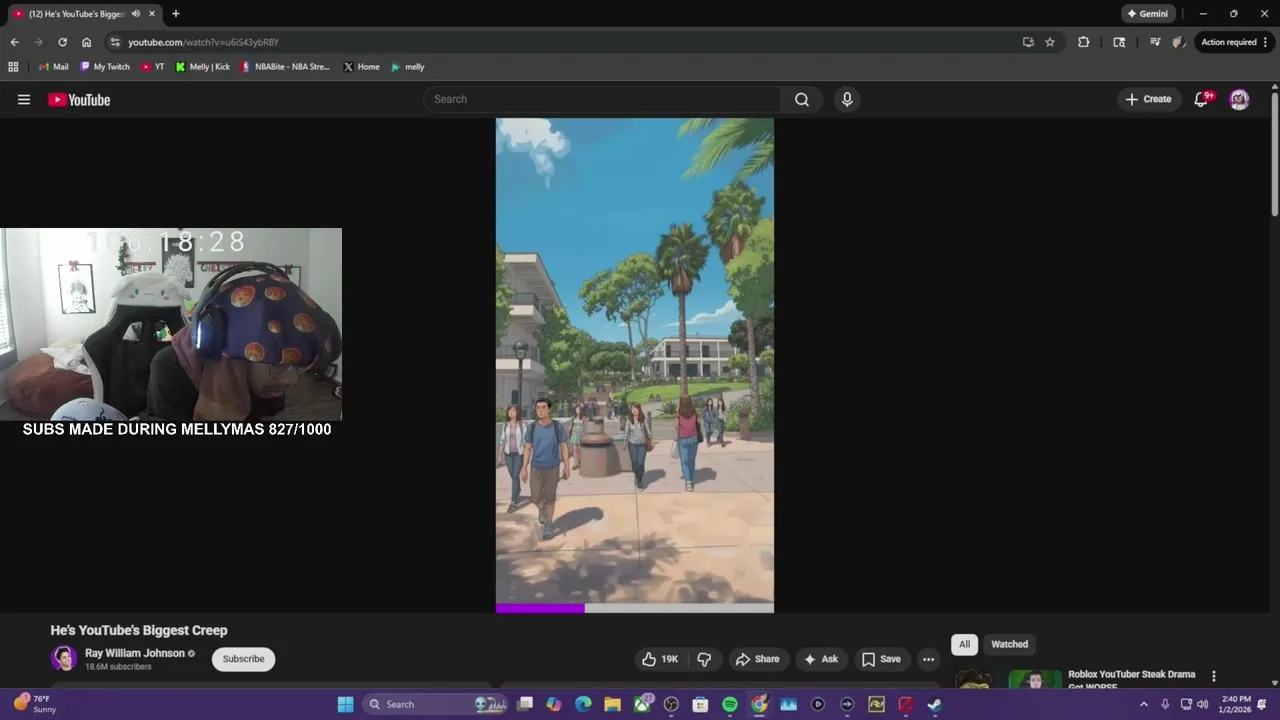
Task: Open Chrome media controls icon
Action: (1155, 42)
